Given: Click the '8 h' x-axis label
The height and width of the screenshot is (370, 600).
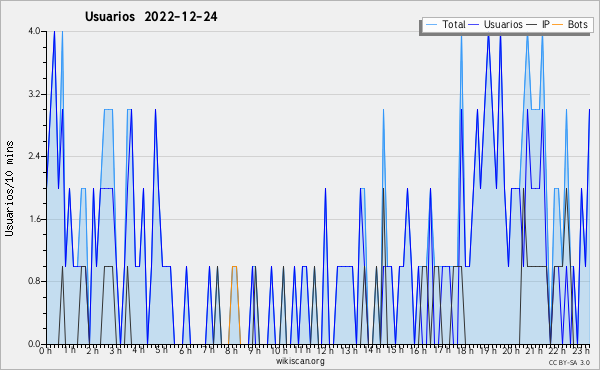Looking at the screenshot, I should coord(232,350).
